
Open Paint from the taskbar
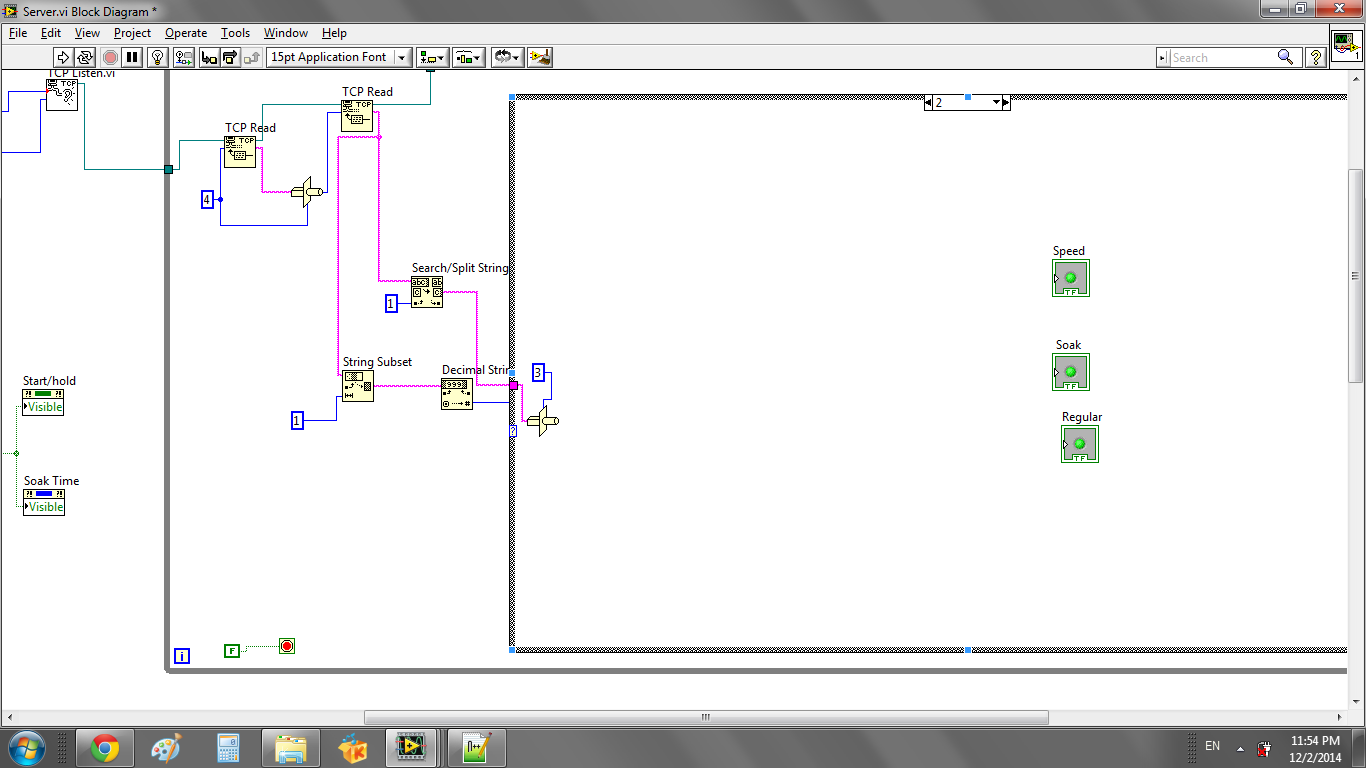[166, 748]
